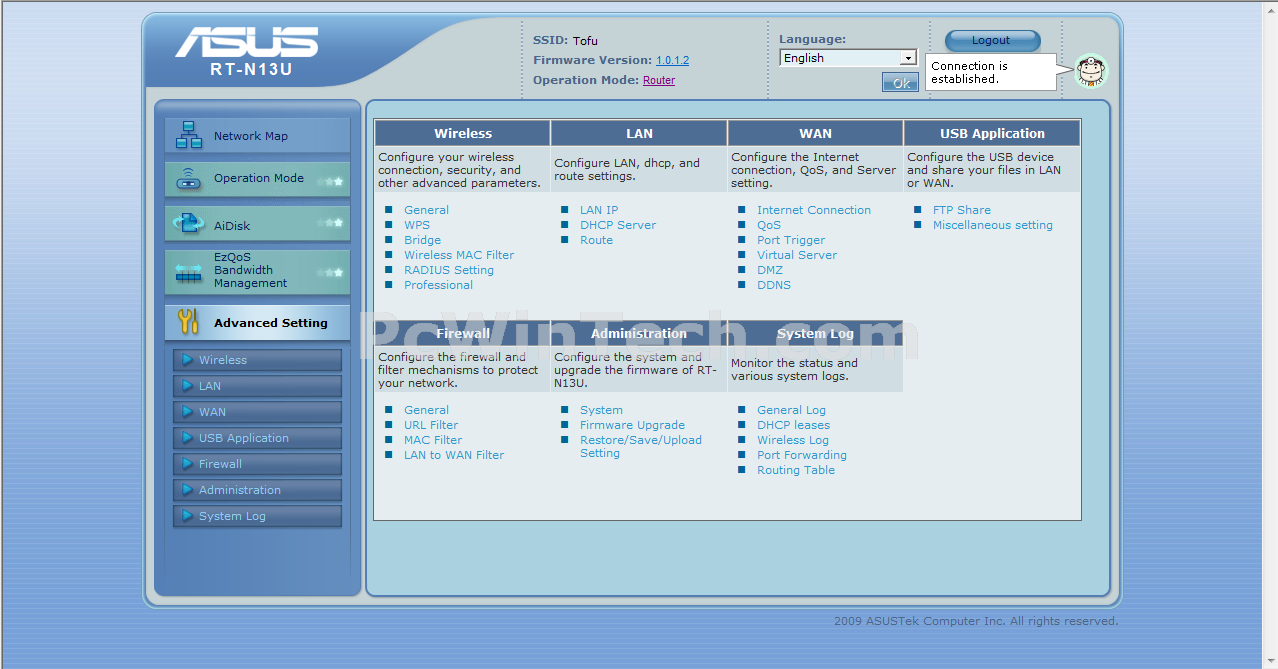Open the Wireless Log link
The width and height of the screenshot is (1278, 669).
(793, 440)
